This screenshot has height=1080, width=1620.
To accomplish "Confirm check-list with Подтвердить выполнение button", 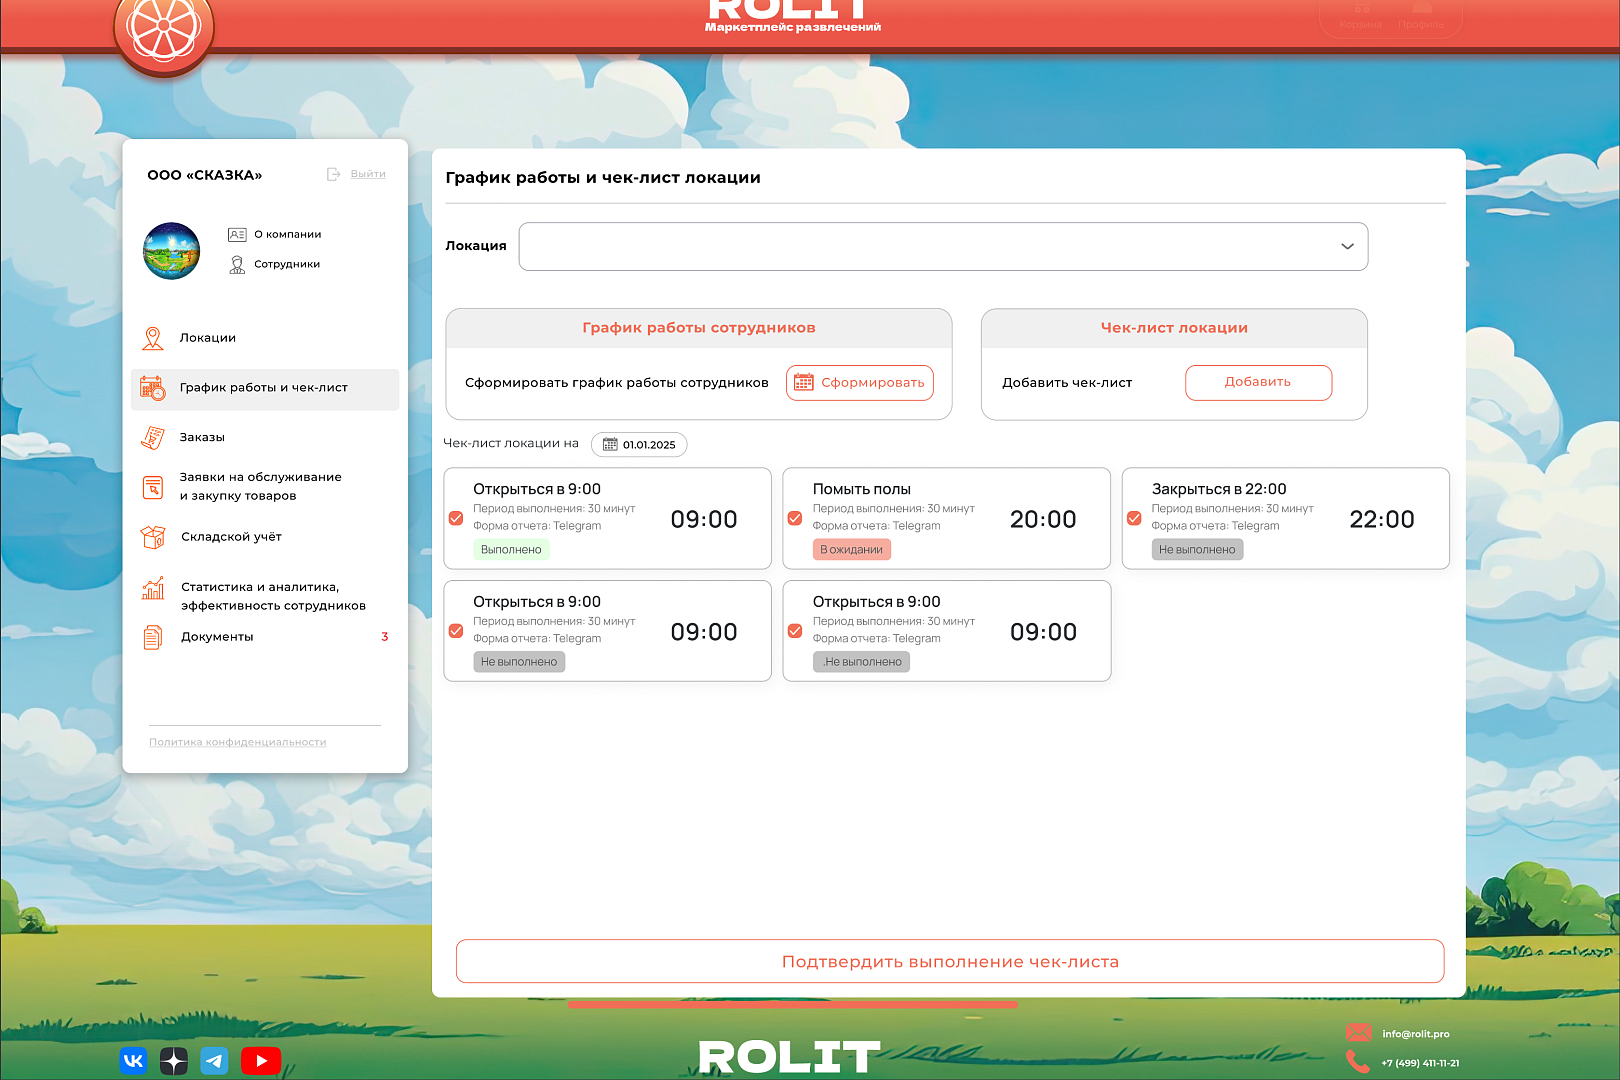I will [950, 961].
